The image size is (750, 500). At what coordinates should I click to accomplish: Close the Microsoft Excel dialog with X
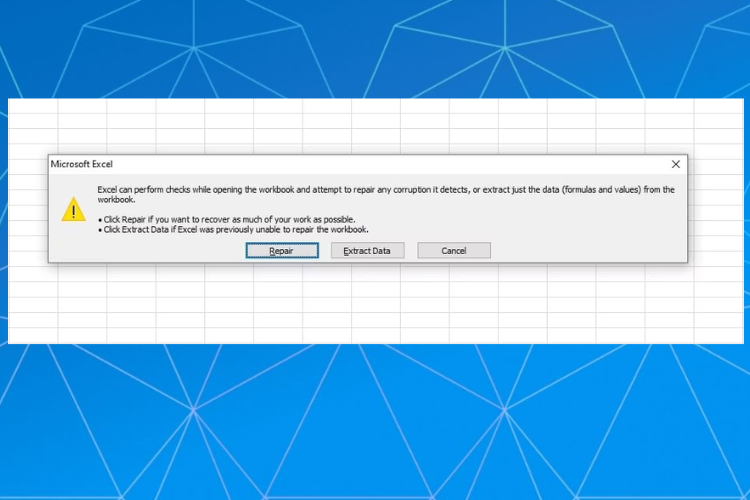(x=675, y=164)
